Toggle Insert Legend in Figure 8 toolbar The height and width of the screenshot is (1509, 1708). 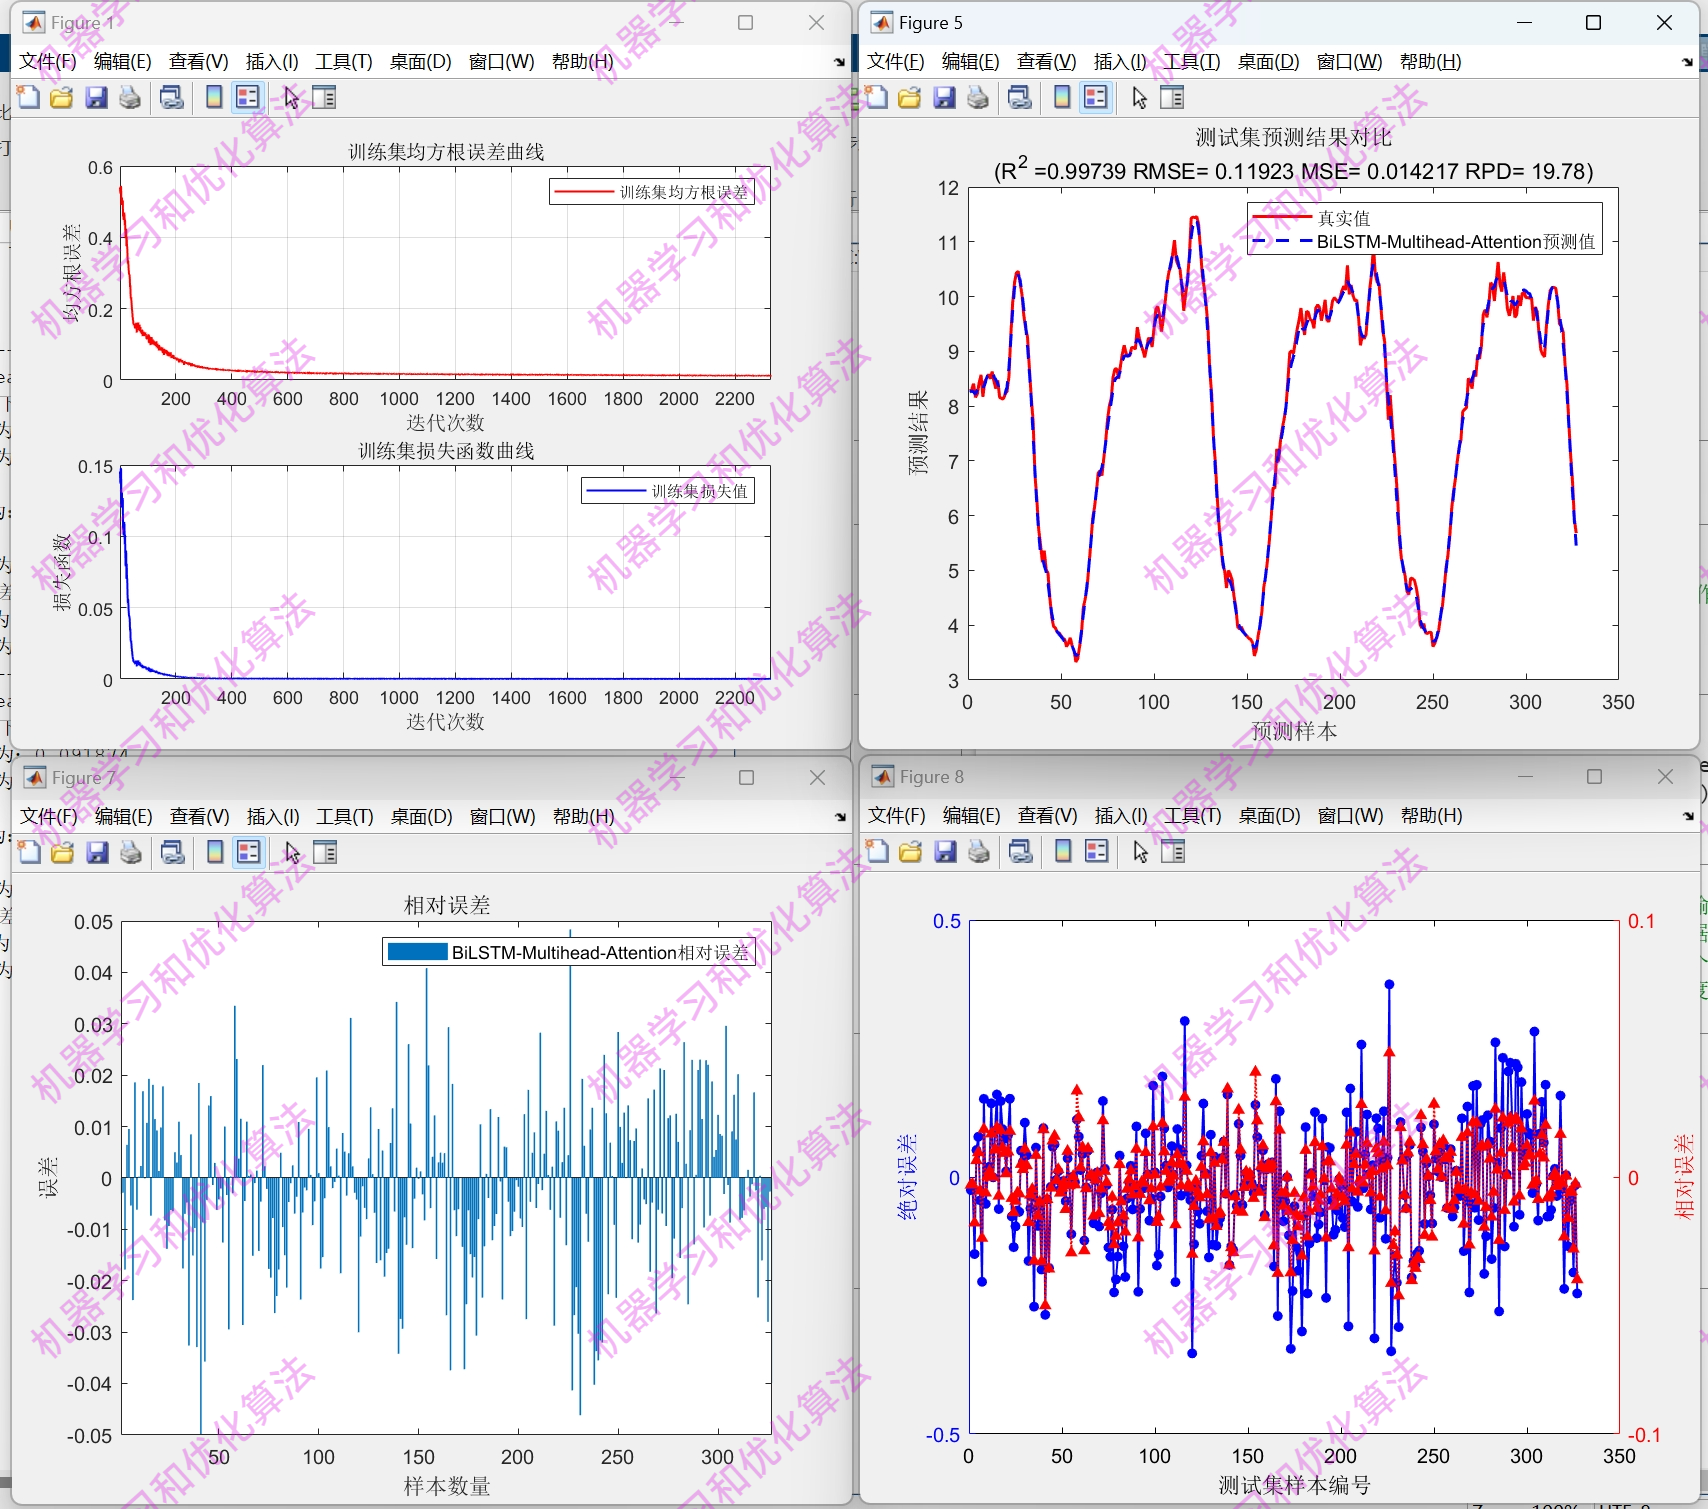click(x=1097, y=851)
